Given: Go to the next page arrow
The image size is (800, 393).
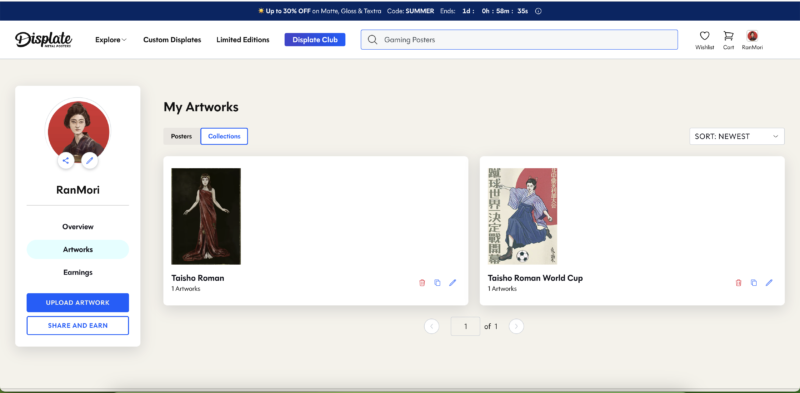Looking at the screenshot, I should click(516, 326).
